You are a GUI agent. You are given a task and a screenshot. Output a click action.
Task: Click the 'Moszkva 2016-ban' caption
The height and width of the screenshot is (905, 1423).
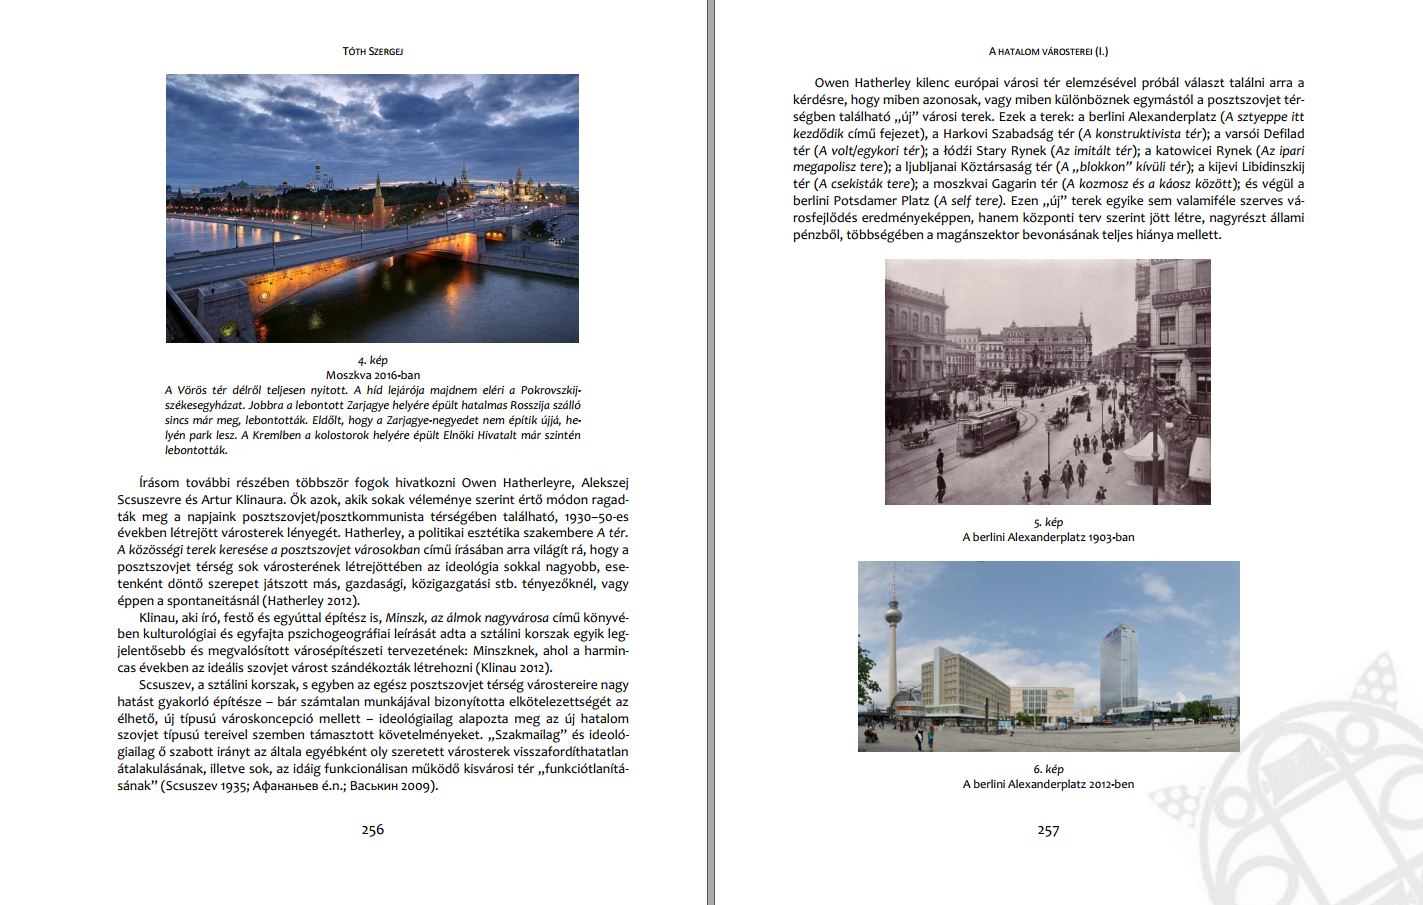pyautogui.click(x=373, y=375)
